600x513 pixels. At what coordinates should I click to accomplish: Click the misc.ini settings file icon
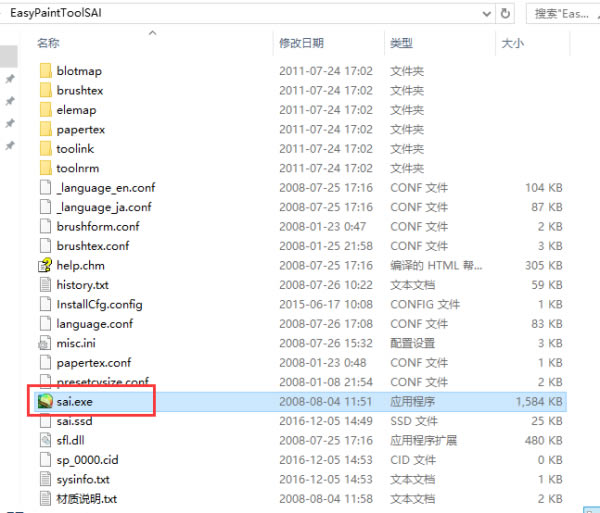click(x=45, y=343)
